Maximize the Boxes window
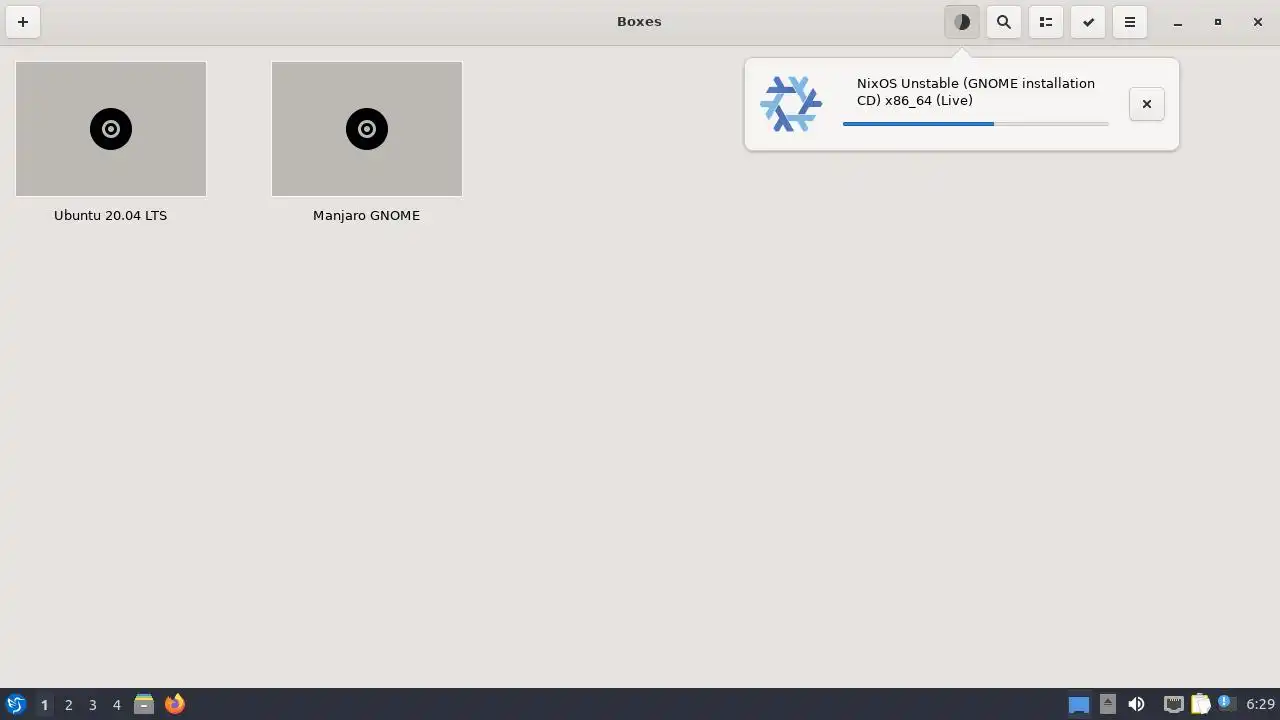 tap(1218, 22)
